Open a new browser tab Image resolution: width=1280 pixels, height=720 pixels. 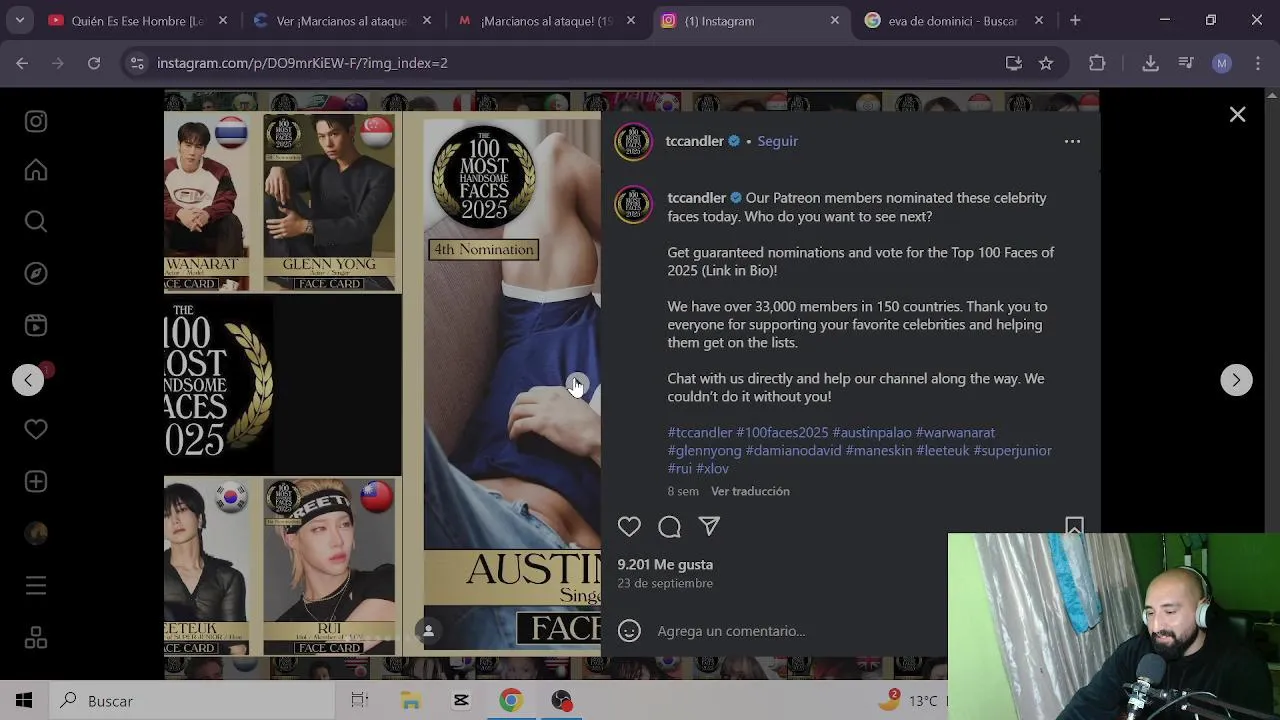click(x=1075, y=20)
